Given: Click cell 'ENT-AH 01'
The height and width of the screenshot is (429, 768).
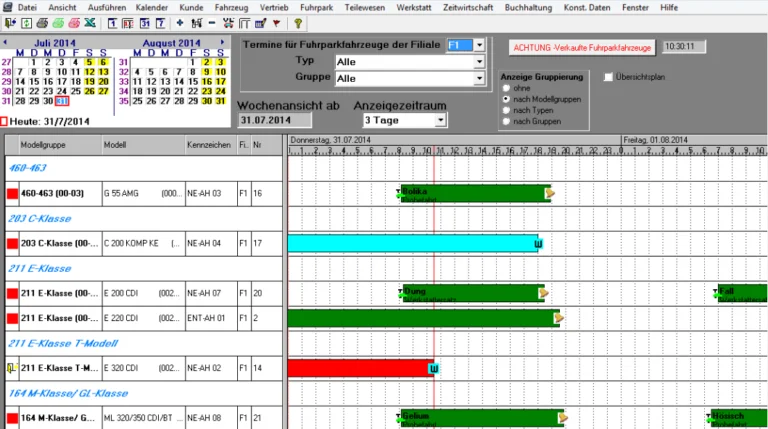Looking at the screenshot, I should (x=211, y=318).
